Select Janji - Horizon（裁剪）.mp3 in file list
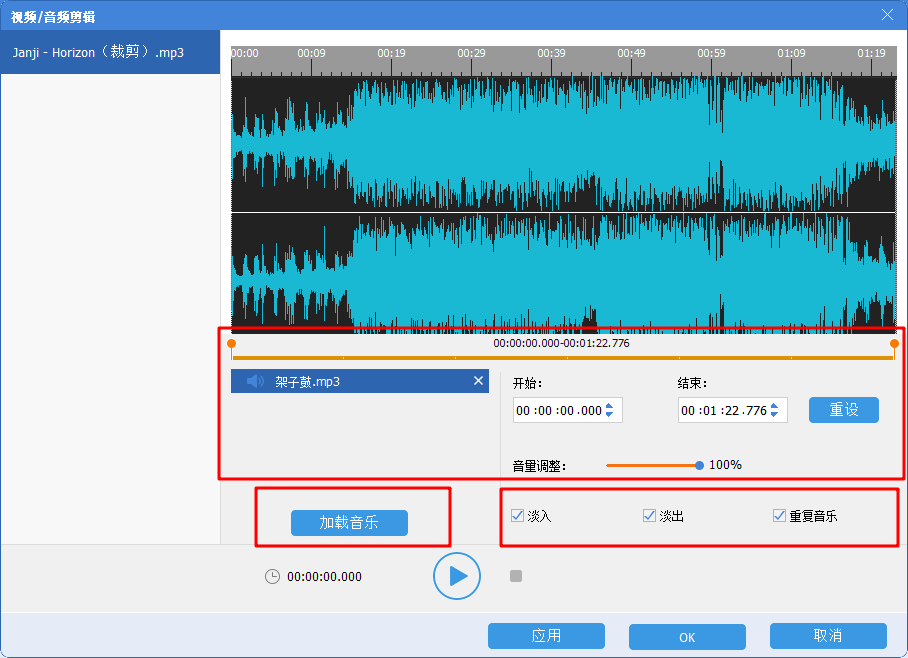Screen dimensions: 908x658 point(110,52)
